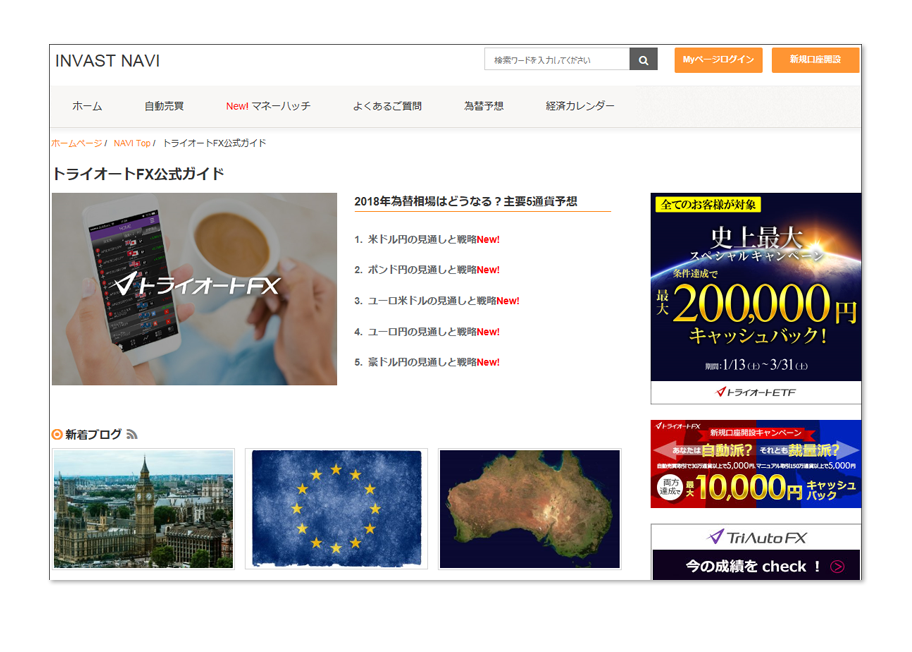Click the NAVI Top breadcrumb link
912x652 pixels.
(x=132, y=143)
